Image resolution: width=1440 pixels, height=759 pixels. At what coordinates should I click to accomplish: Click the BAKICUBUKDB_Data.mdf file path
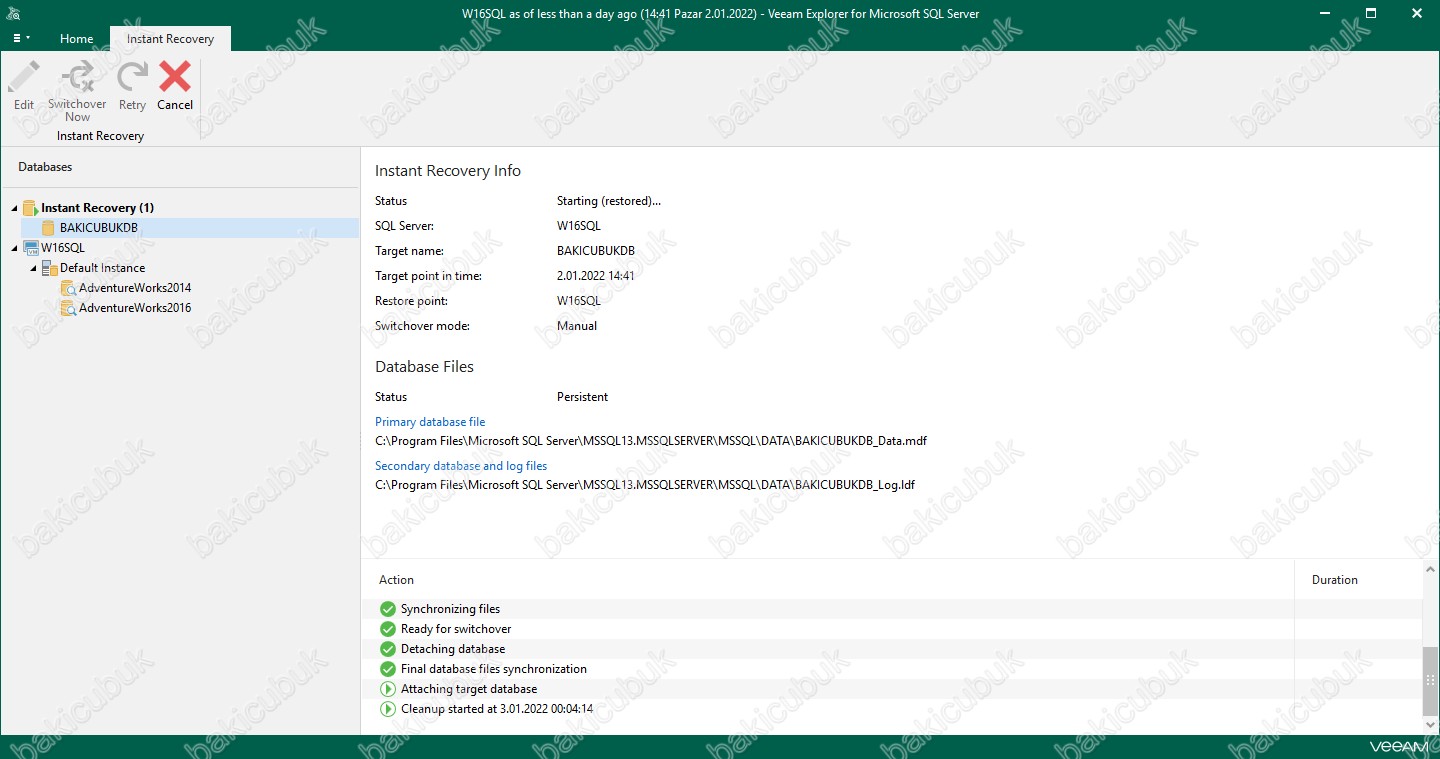[x=651, y=441]
